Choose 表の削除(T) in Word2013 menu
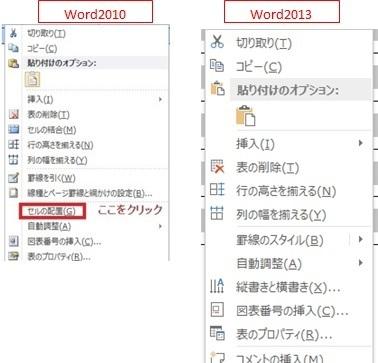 268,168
